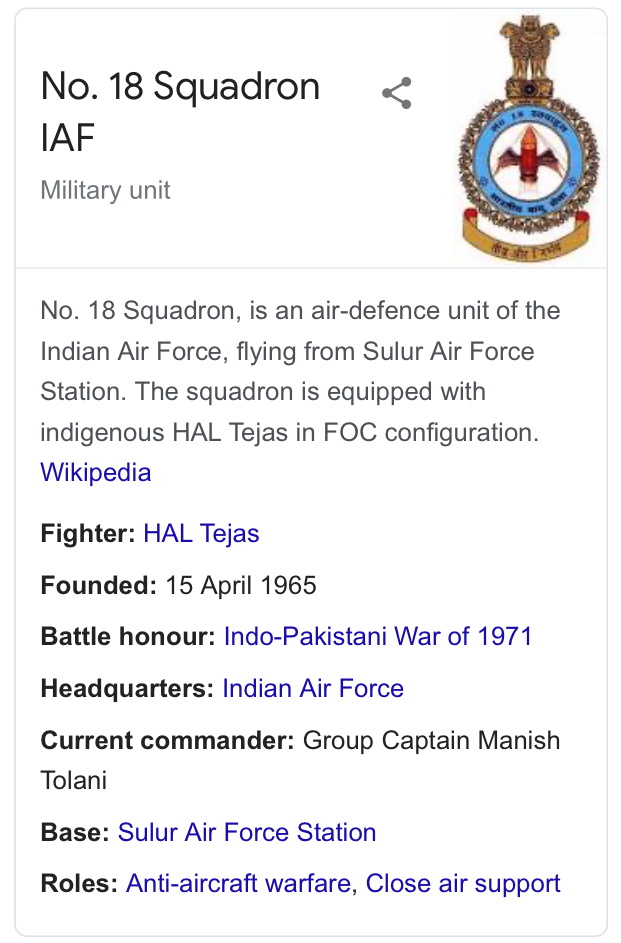Open Indo-Pakistani War of 1971 link
The width and height of the screenshot is (621, 943).
click(378, 636)
